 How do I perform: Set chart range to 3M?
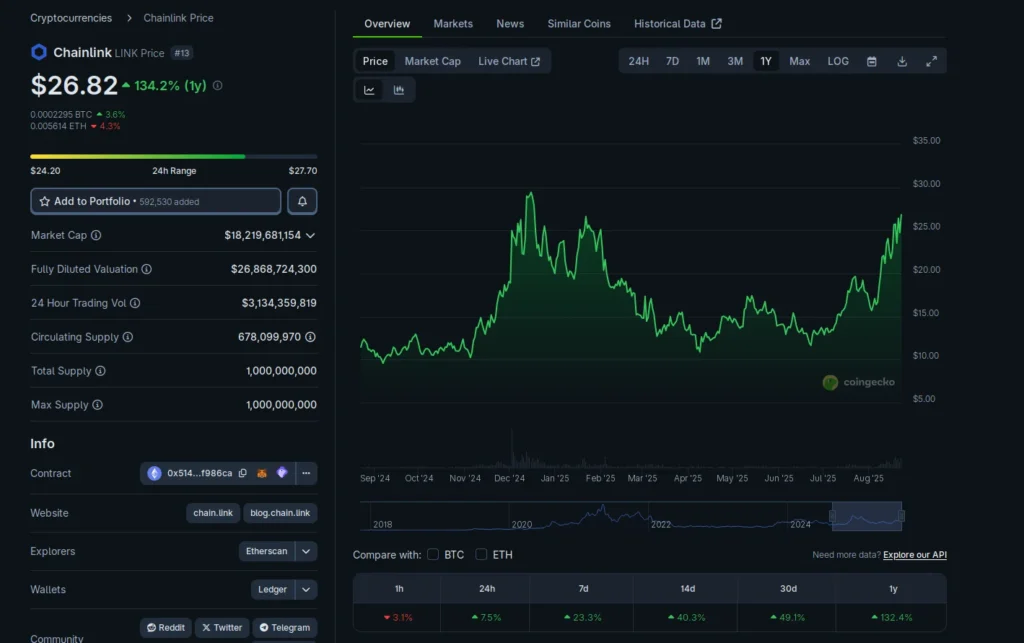coord(735,61)
